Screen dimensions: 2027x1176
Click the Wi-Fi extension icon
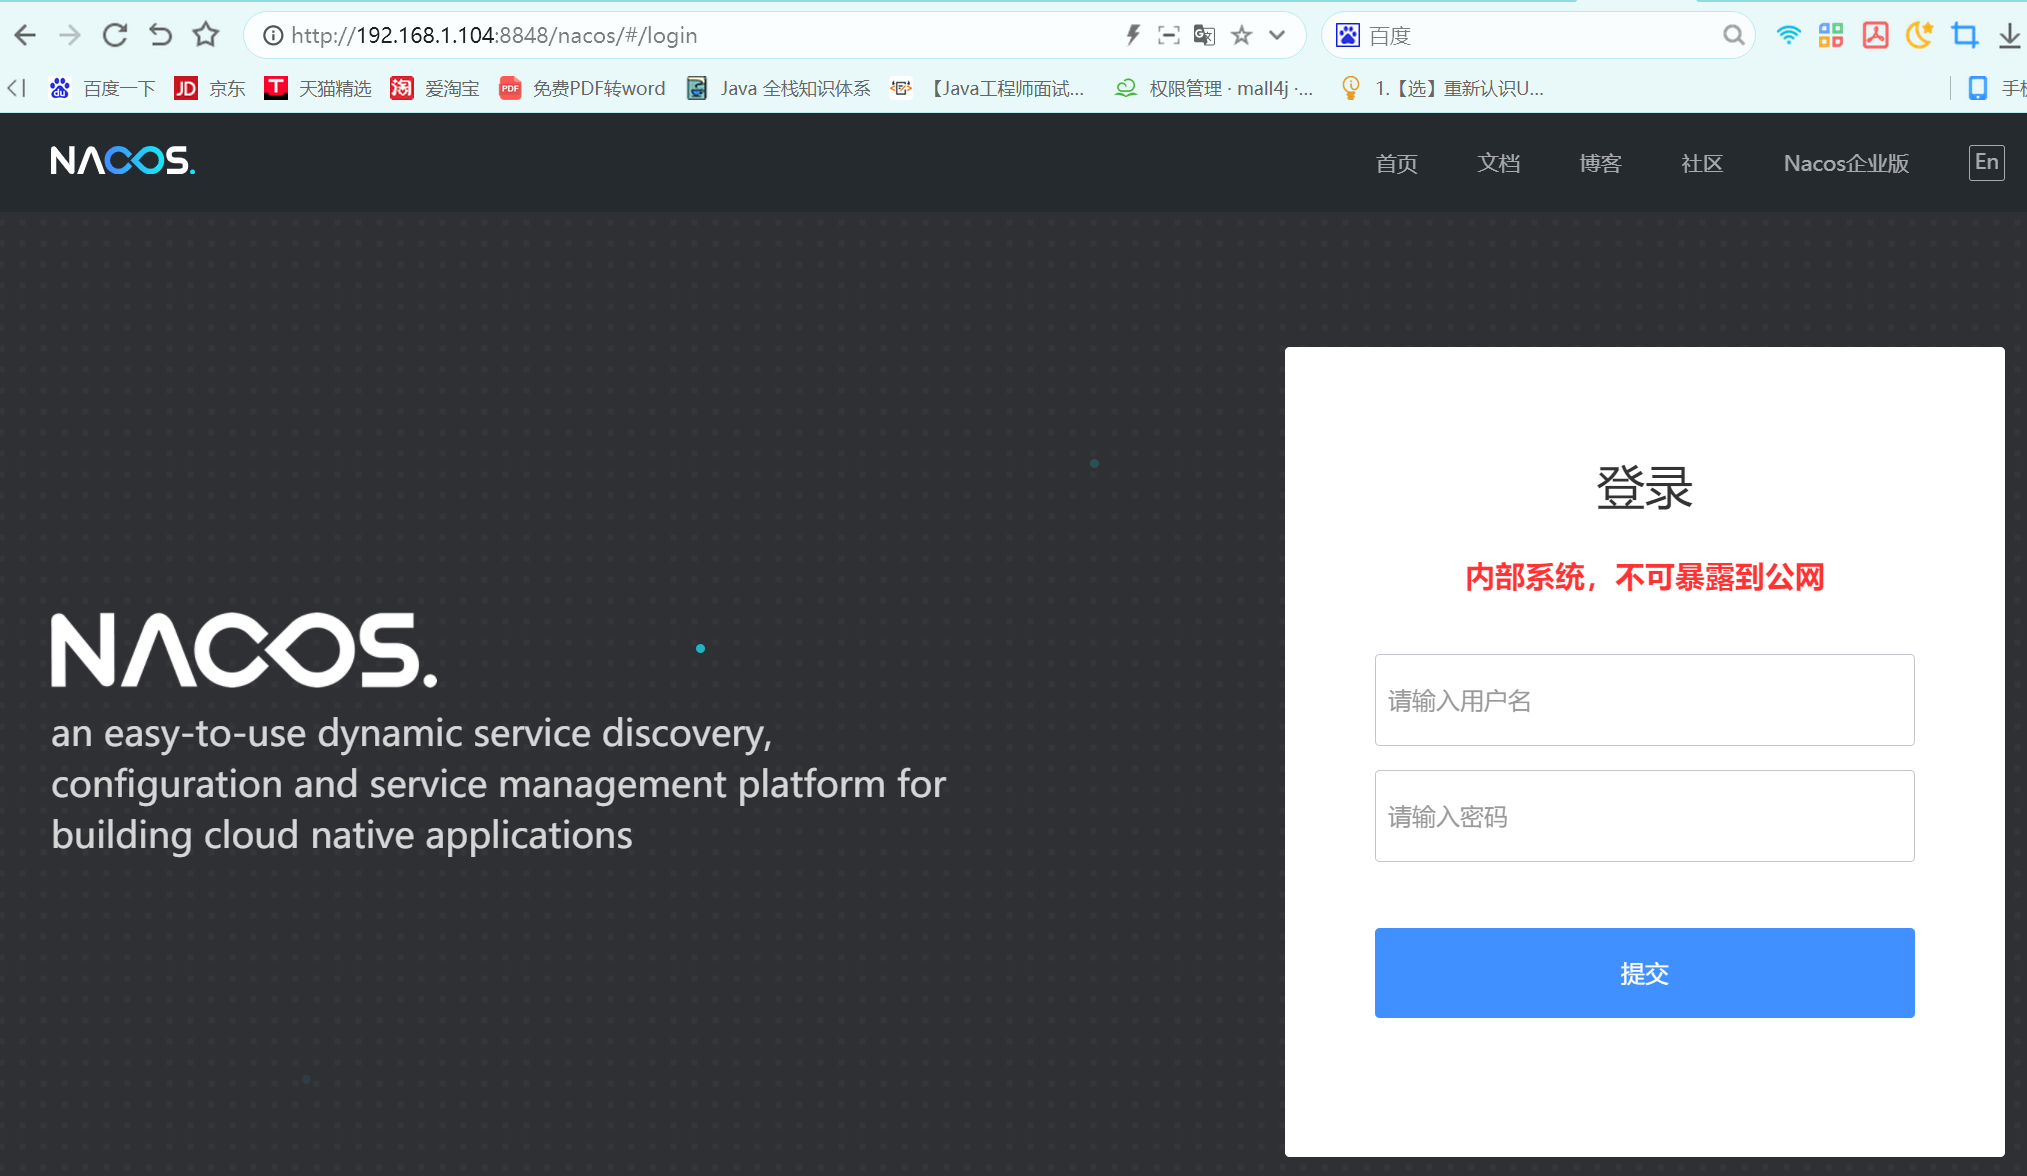(x=1788, y=36)
